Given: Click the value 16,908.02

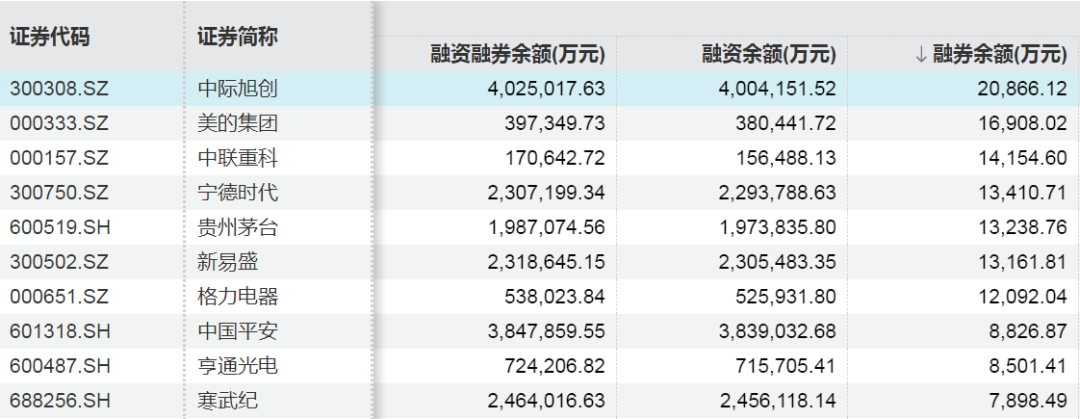Looking at the screenshot, I should [1022, 123].
